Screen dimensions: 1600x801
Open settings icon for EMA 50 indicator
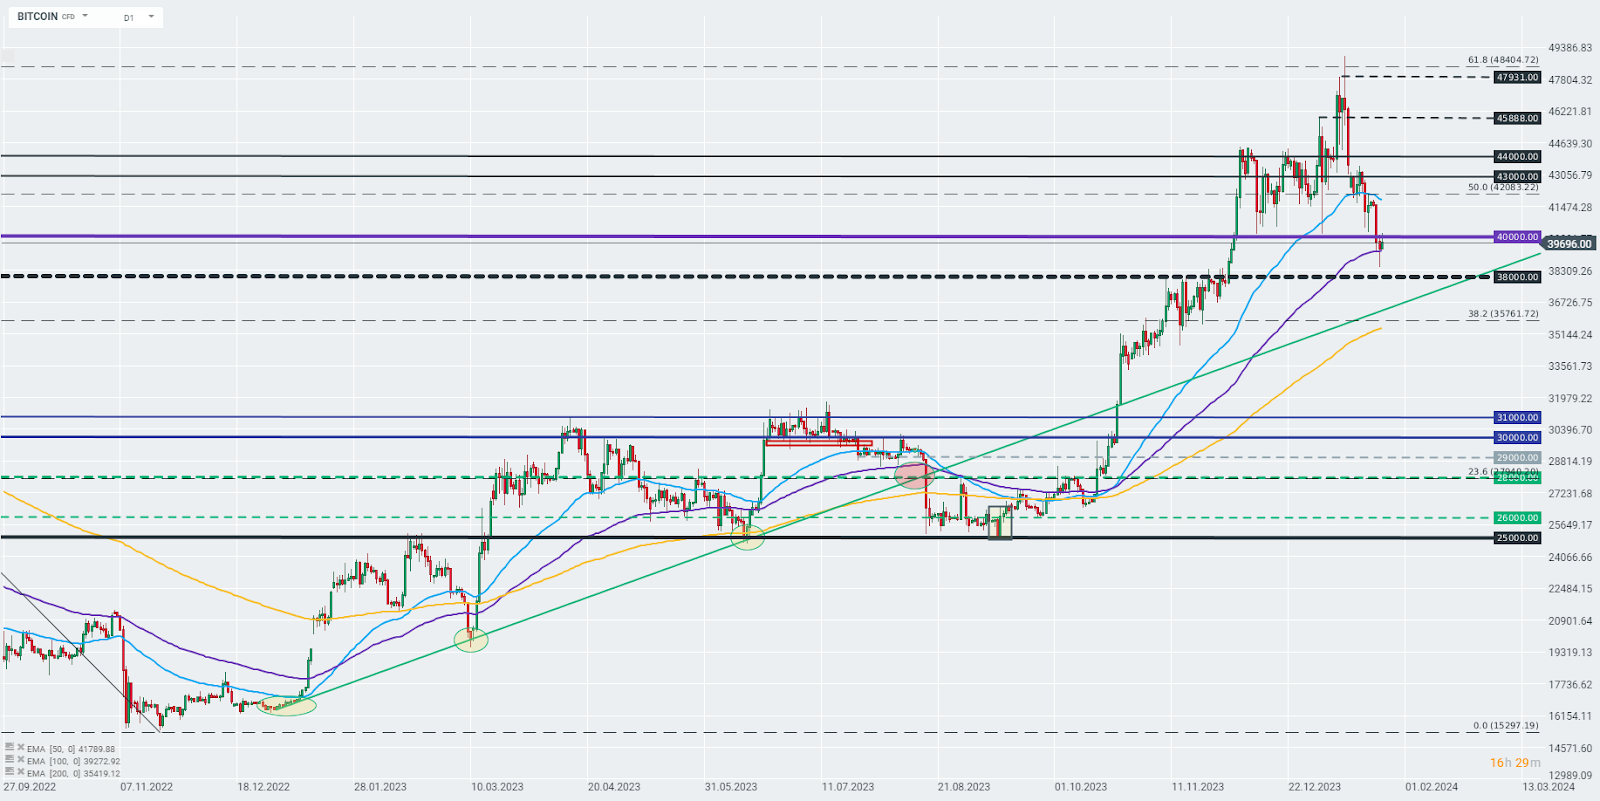pyautogui.click(x=9, y=747)
